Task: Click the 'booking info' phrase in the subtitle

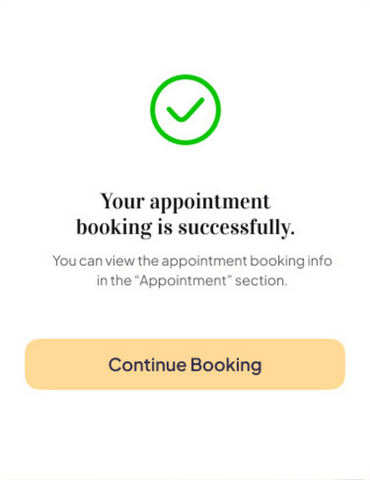Action: pyautogui.click(x=291, y=261)
